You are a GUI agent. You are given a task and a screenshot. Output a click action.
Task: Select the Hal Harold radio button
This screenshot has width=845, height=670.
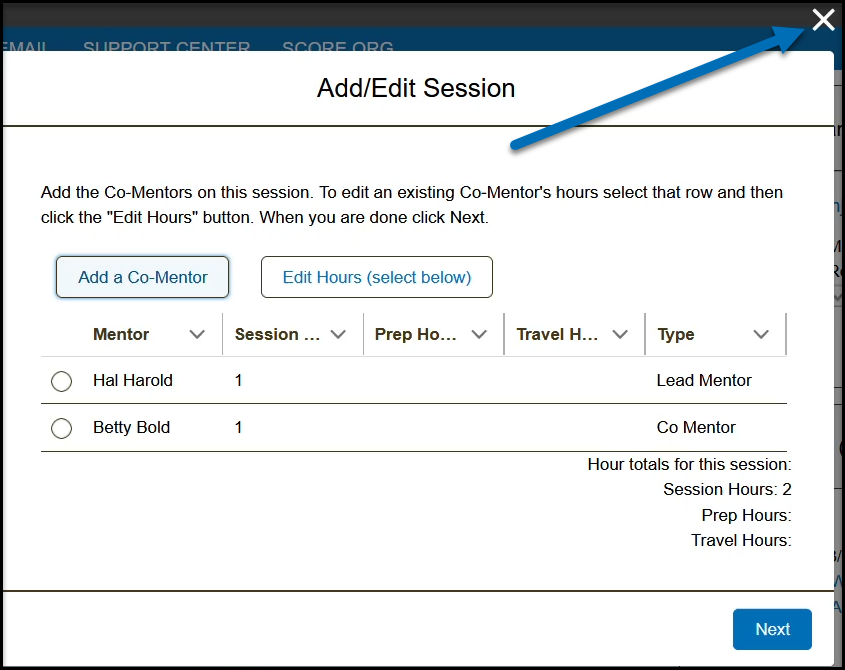pyautogui.click(x=61, y=381)
